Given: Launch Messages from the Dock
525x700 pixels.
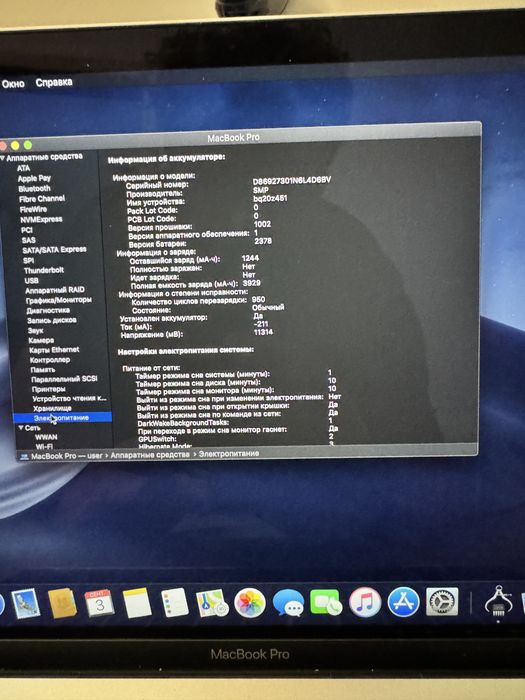Looking at the screenshot, I should tap(288, 603).
